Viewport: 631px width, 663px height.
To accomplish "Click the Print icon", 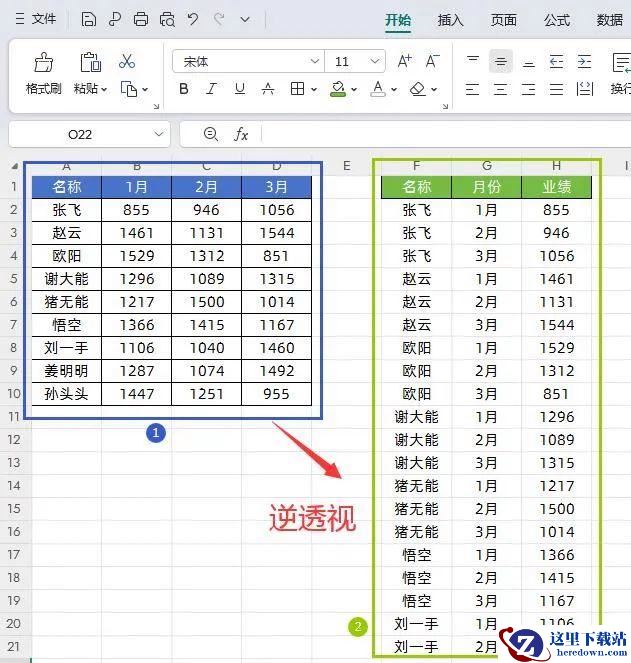I will 141,19.
